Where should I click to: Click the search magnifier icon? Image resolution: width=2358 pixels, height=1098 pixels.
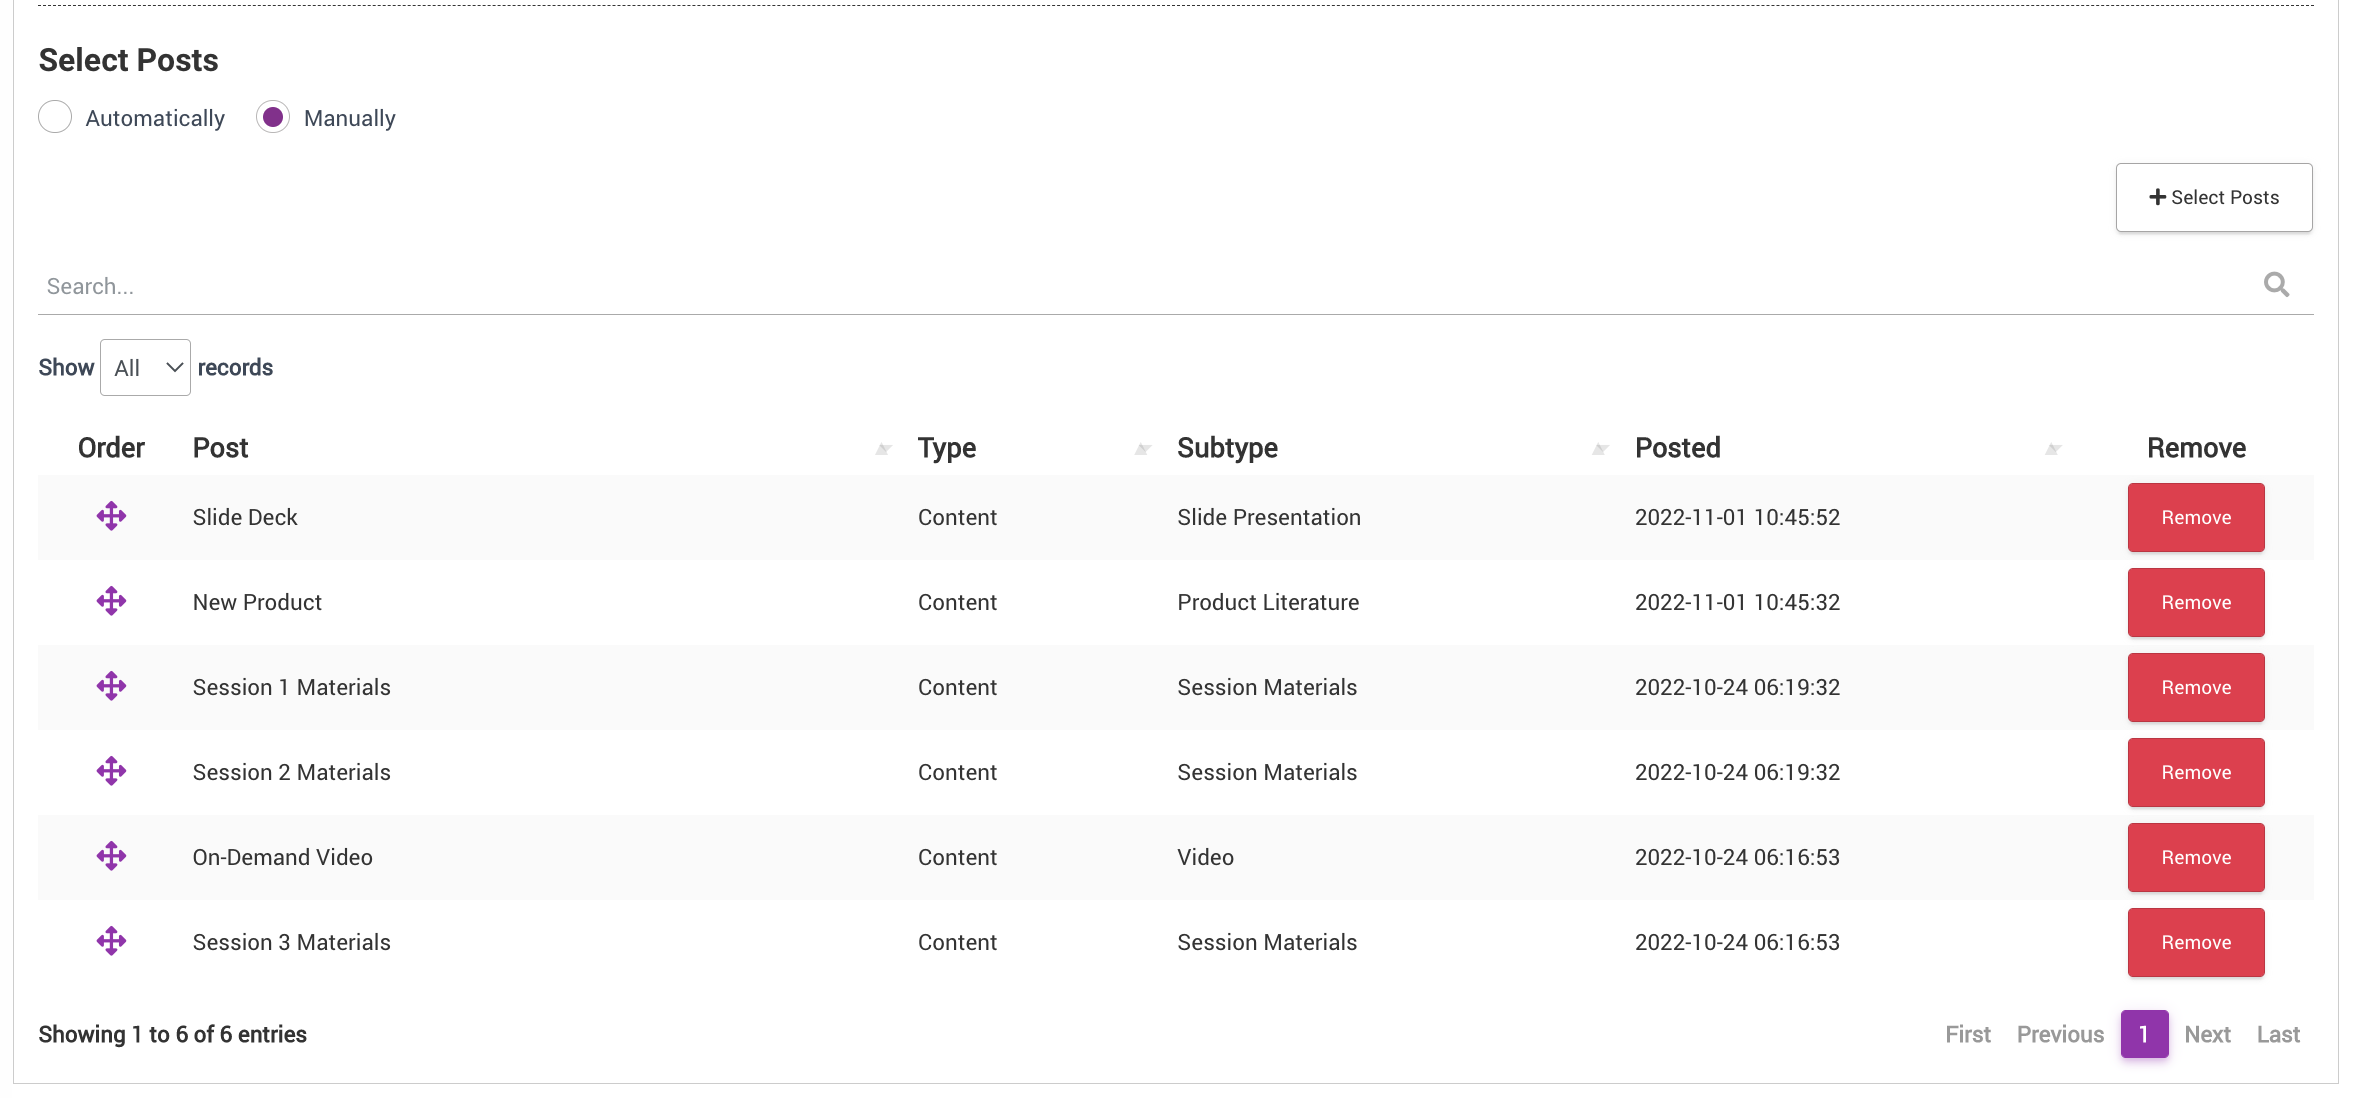[x=2276, y=285]
